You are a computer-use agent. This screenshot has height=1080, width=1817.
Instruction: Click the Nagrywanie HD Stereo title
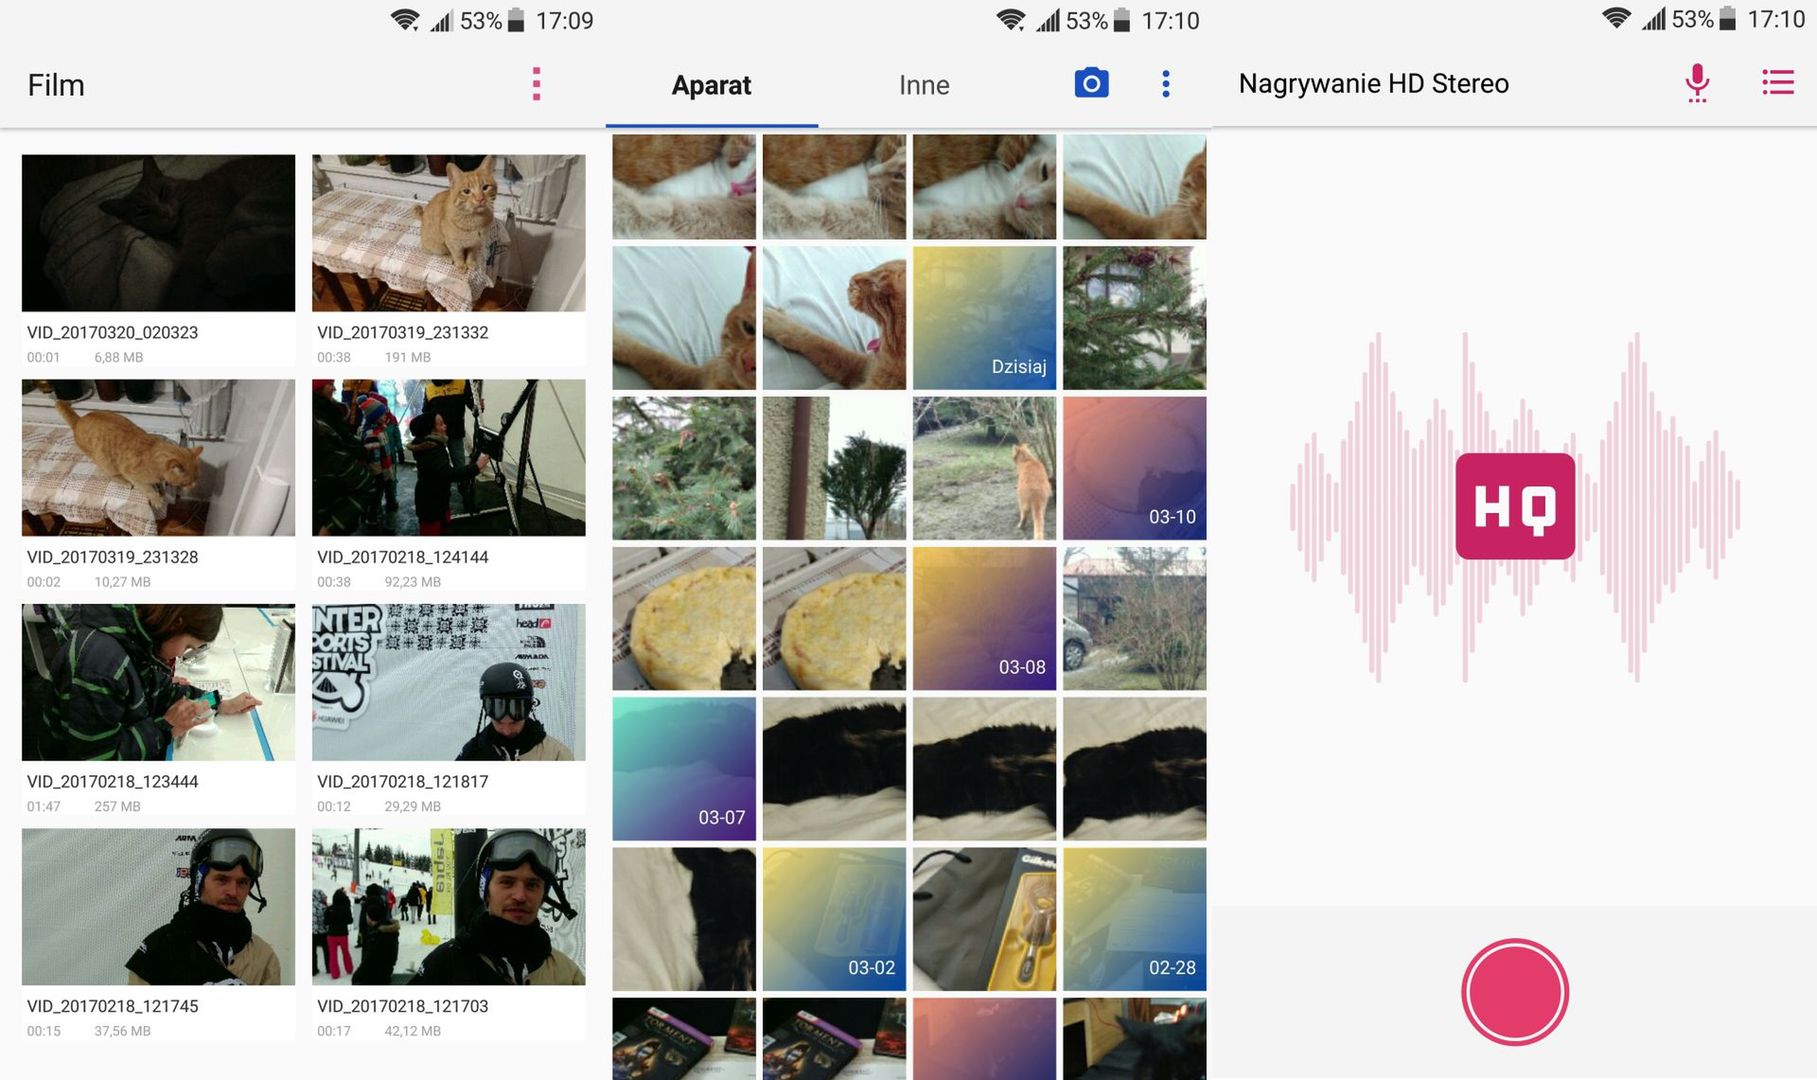pyautogui.click(x=1373, y=83)
